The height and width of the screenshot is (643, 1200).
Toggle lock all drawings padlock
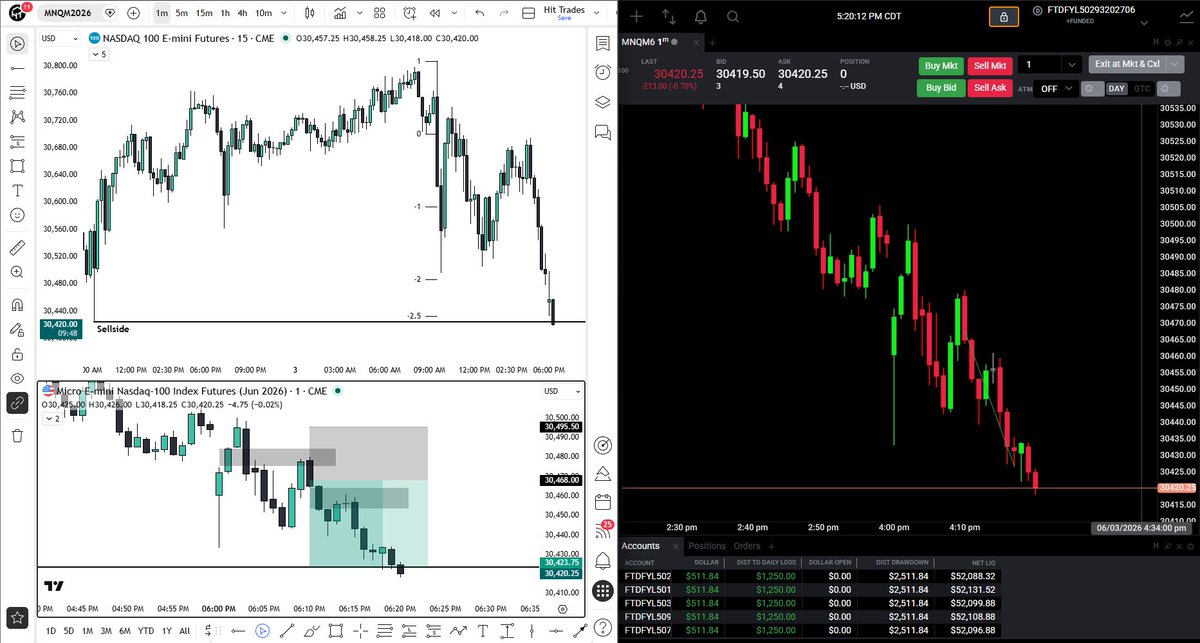(x=17, y=354)
